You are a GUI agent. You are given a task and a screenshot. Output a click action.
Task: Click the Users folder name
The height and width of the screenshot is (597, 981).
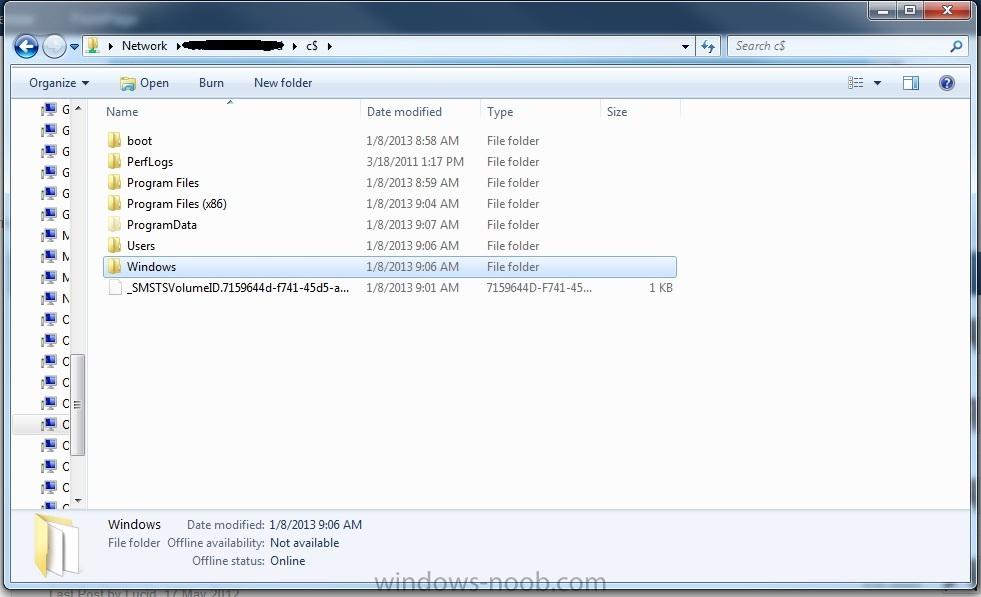pos(141,245)
